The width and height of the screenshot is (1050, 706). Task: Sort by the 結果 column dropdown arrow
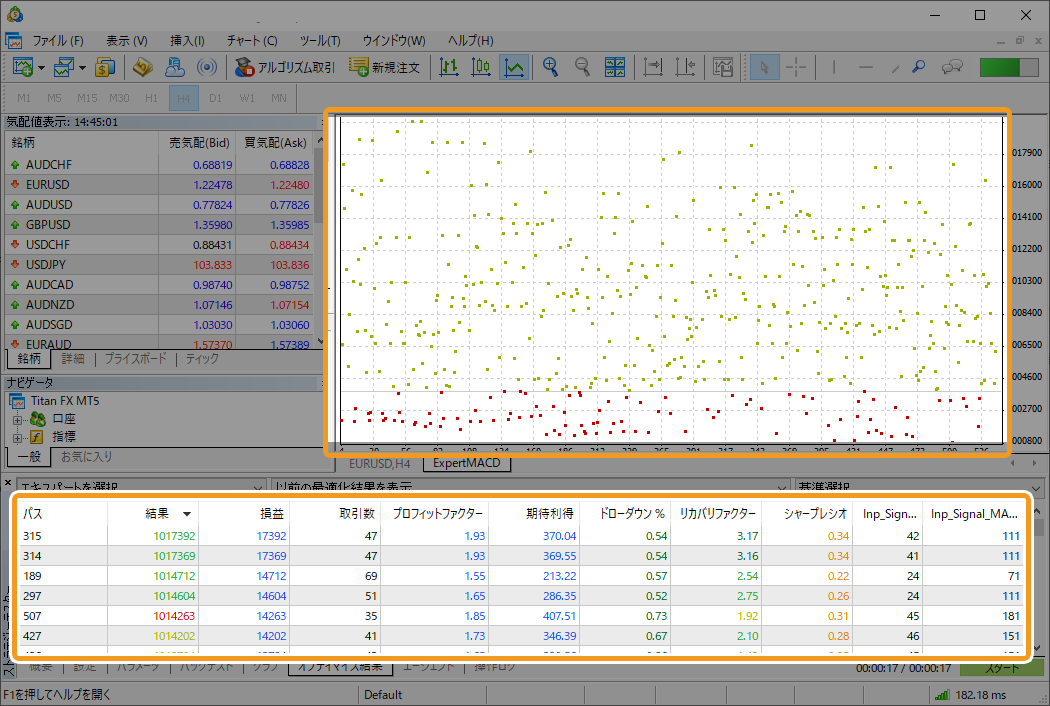tap(187, 514)
